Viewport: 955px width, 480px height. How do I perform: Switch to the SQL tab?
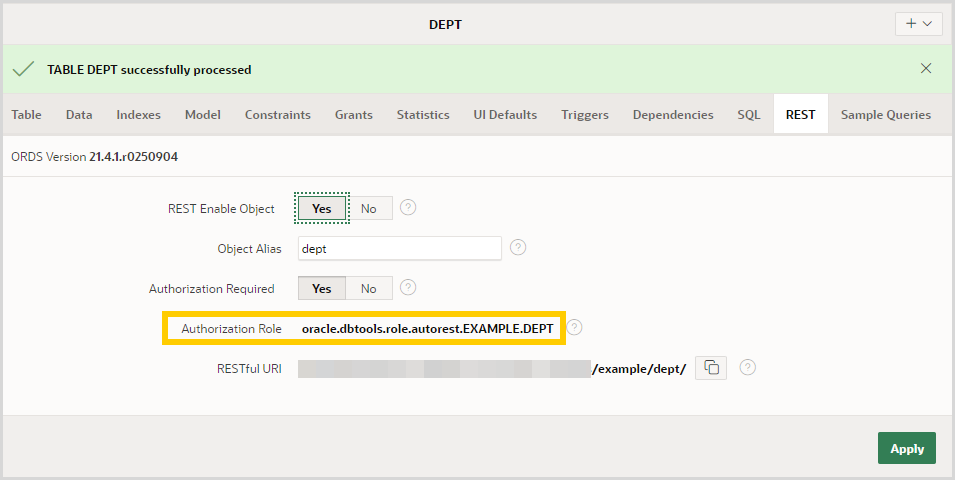(749, 115)
